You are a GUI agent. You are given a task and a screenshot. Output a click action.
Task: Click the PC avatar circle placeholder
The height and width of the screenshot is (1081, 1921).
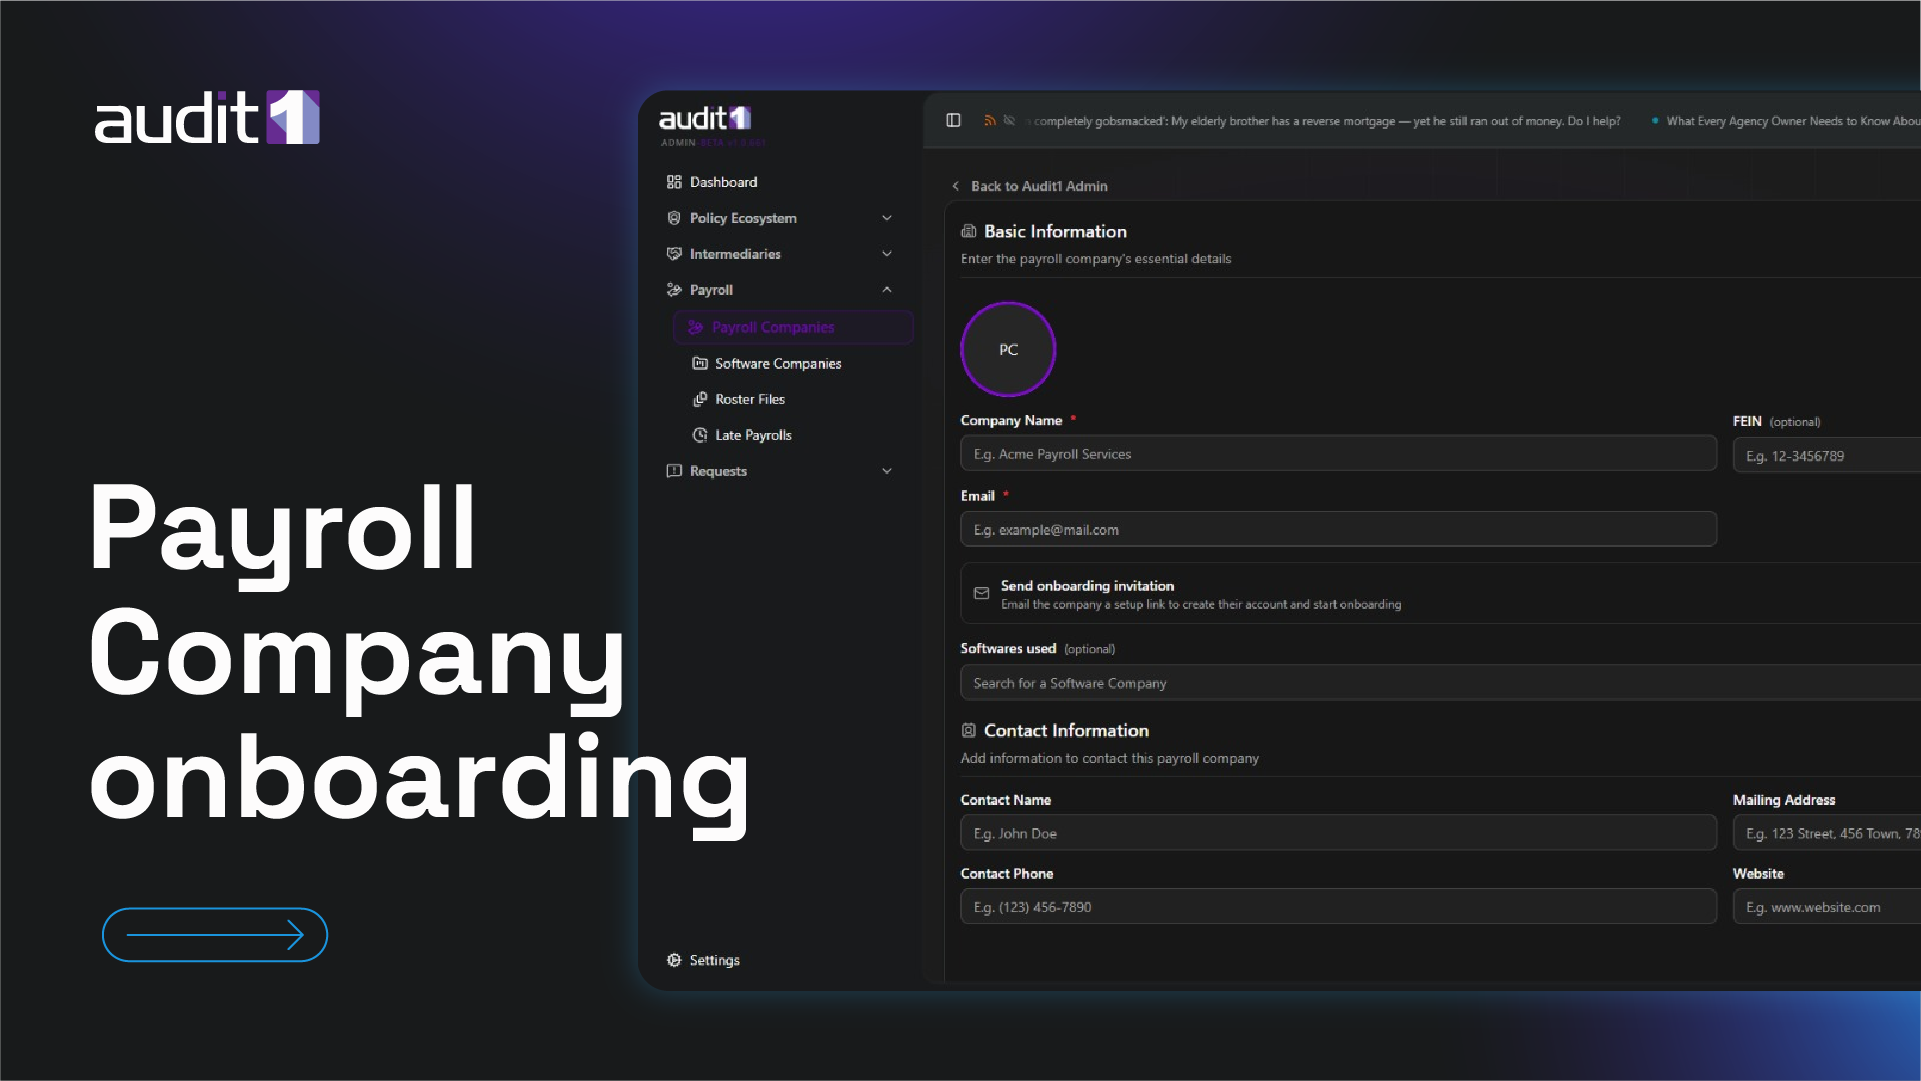(1008, 349)
